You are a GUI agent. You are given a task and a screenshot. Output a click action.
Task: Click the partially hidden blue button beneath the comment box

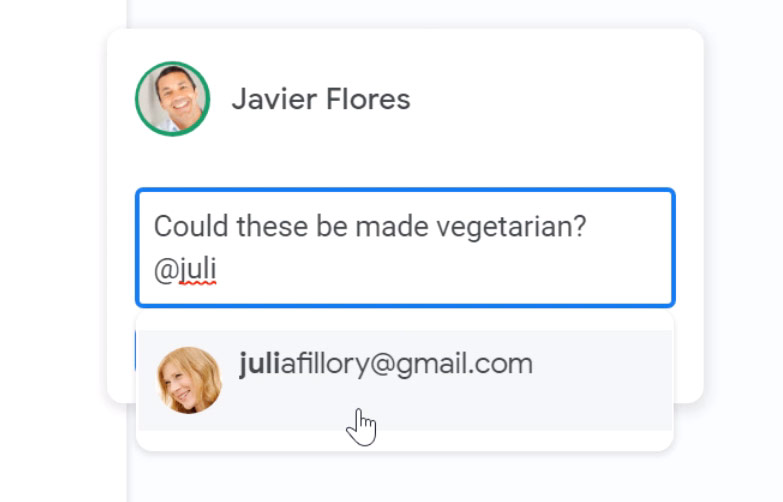pyautogui.click(x=135, y=349)
